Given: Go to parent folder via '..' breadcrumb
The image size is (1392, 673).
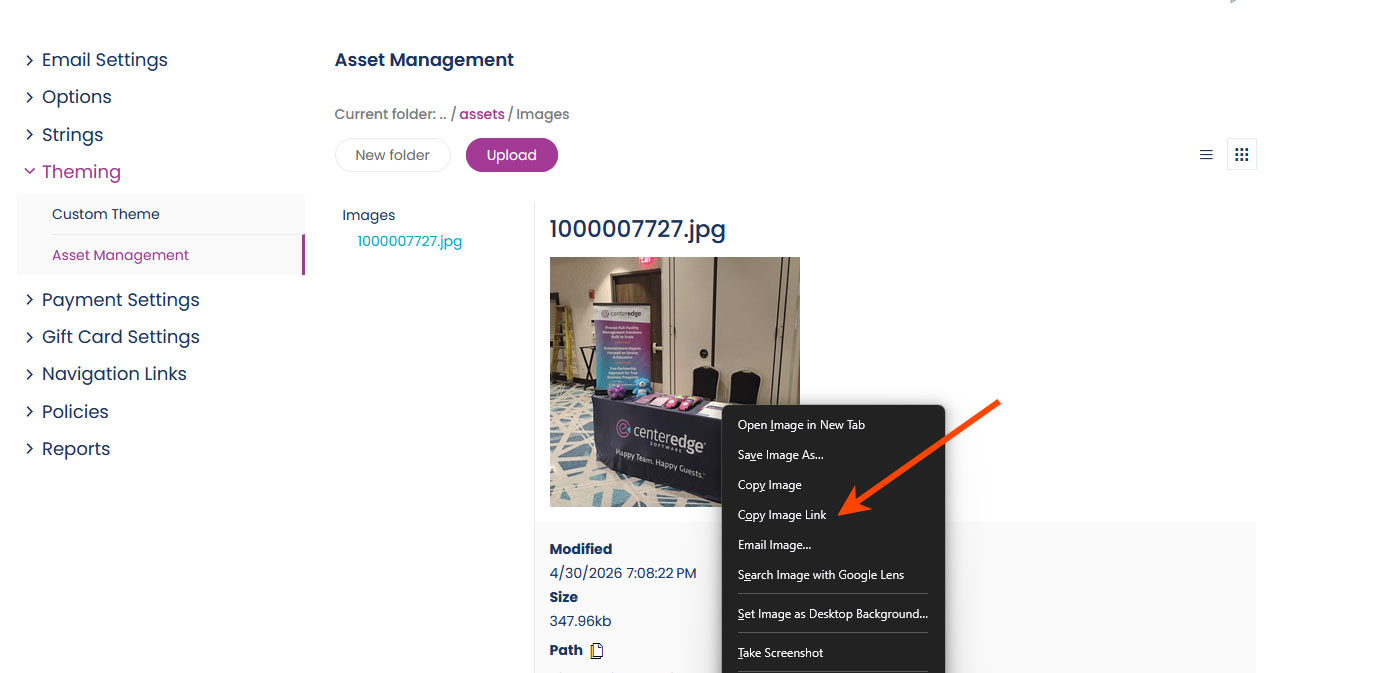Looking at the screenshot, I should [443, 114].
